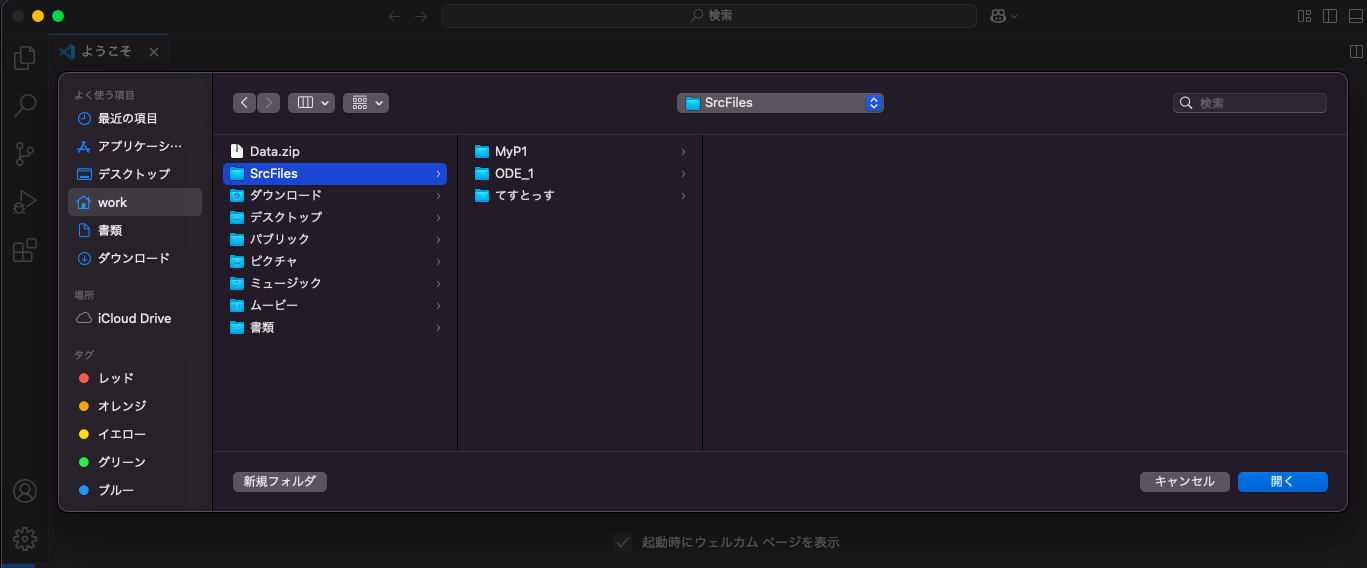Open the Accounts icon in activity bar
Screen dimensions: 1367x568
[25, 491]
